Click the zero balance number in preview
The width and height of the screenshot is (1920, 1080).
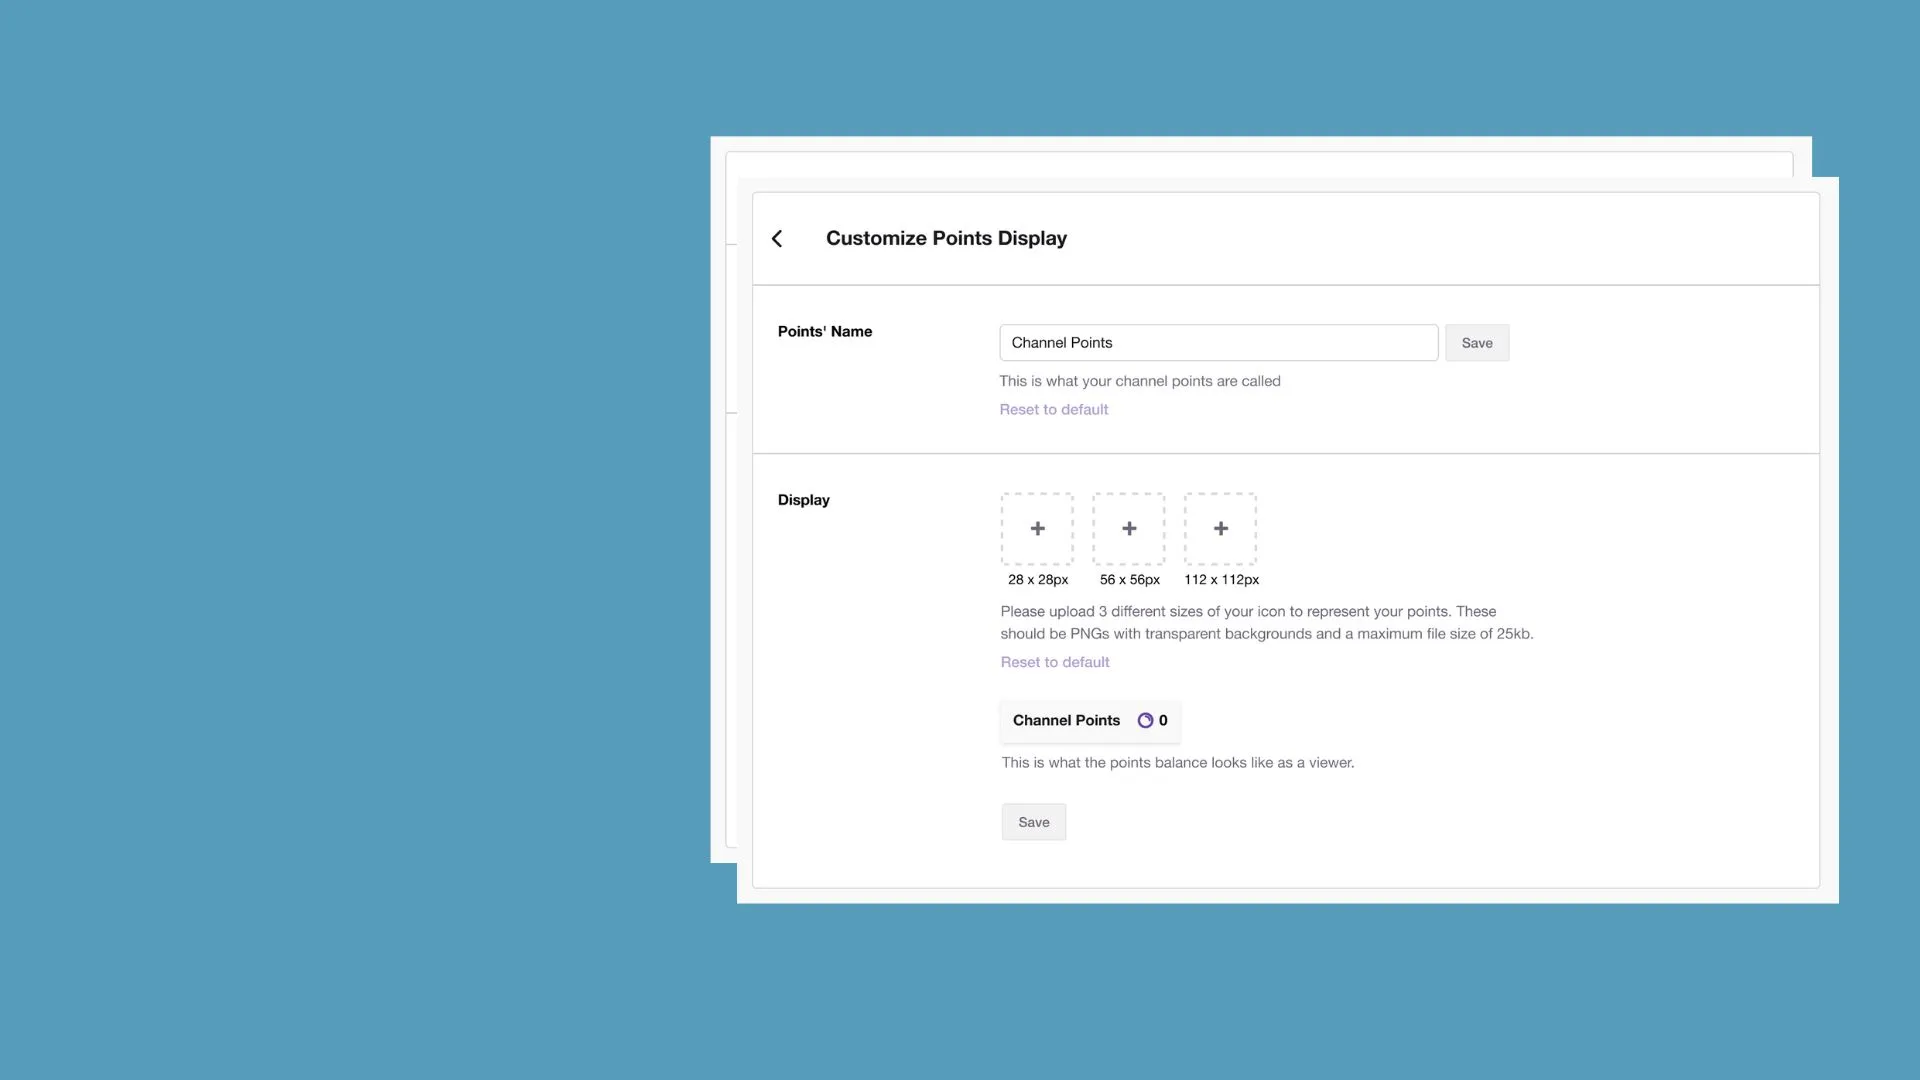click(1163, 720)
